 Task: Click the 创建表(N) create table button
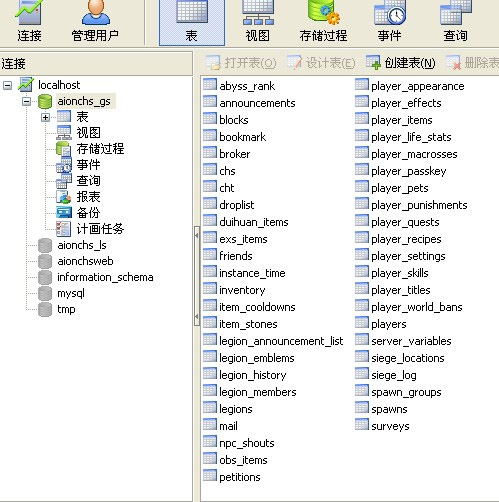pos(400,62)
